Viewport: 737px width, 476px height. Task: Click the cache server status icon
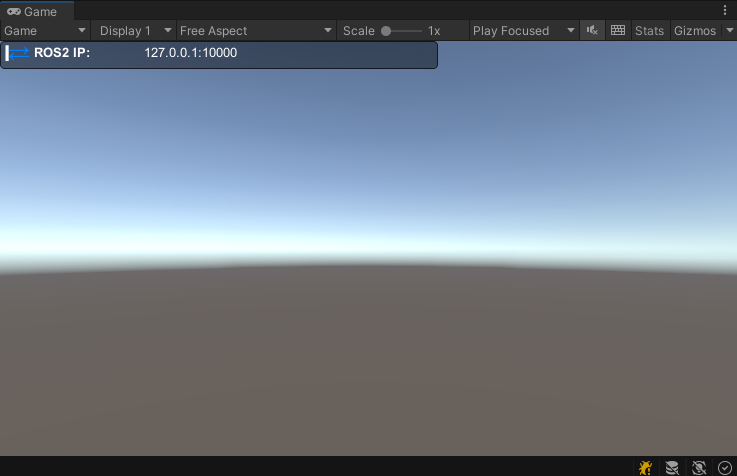(x=672, y=468)
